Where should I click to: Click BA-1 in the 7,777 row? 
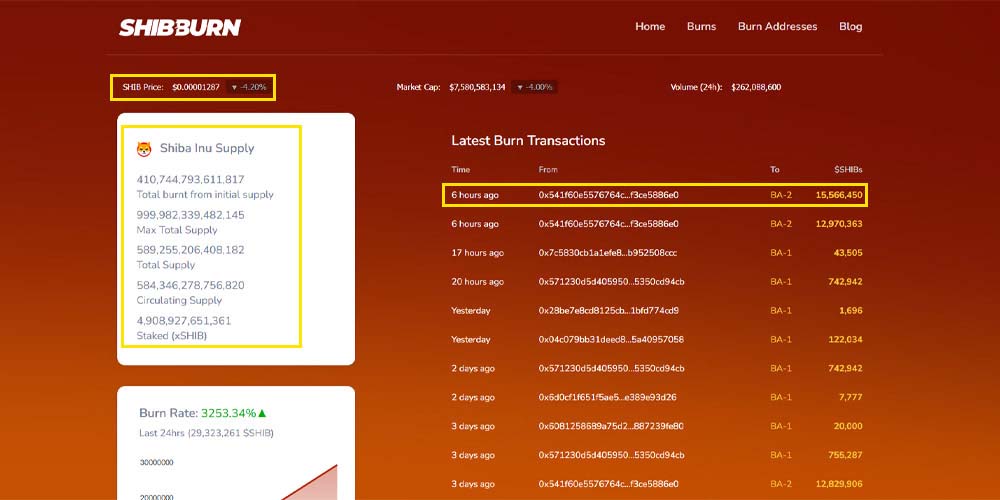pos(781,397)
